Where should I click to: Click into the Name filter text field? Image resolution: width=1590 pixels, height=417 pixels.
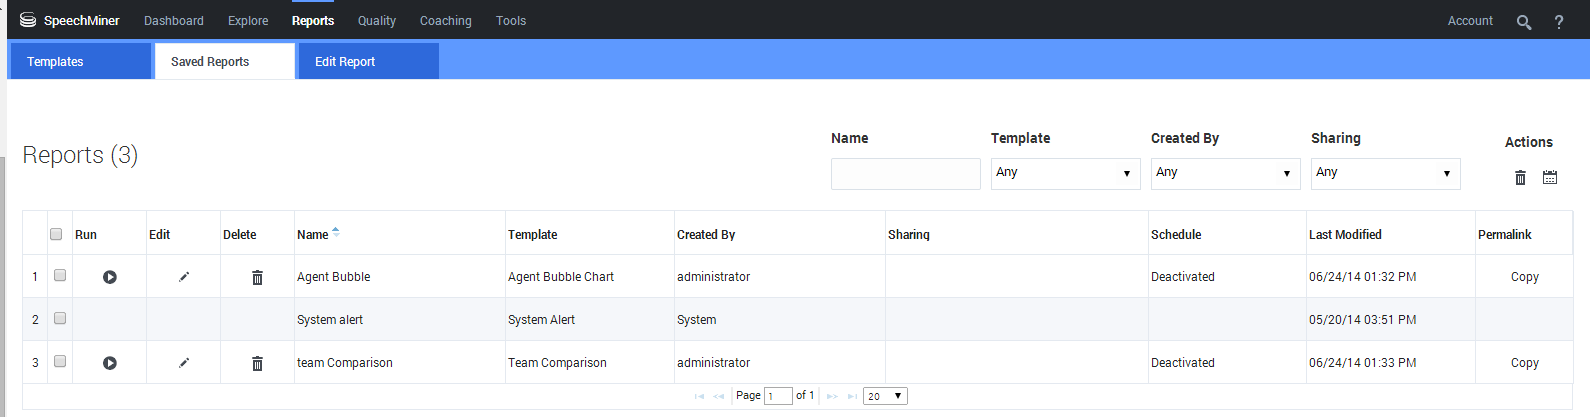click(905, 173)
